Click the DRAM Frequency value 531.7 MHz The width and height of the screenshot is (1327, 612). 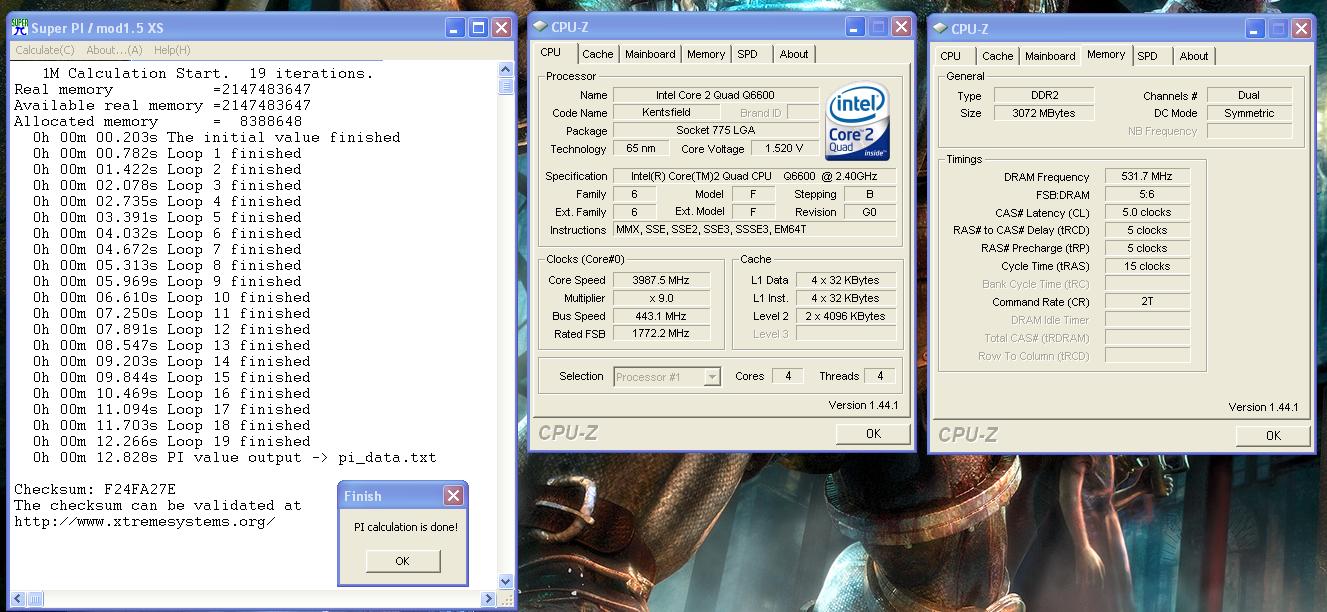point(1147,177)
